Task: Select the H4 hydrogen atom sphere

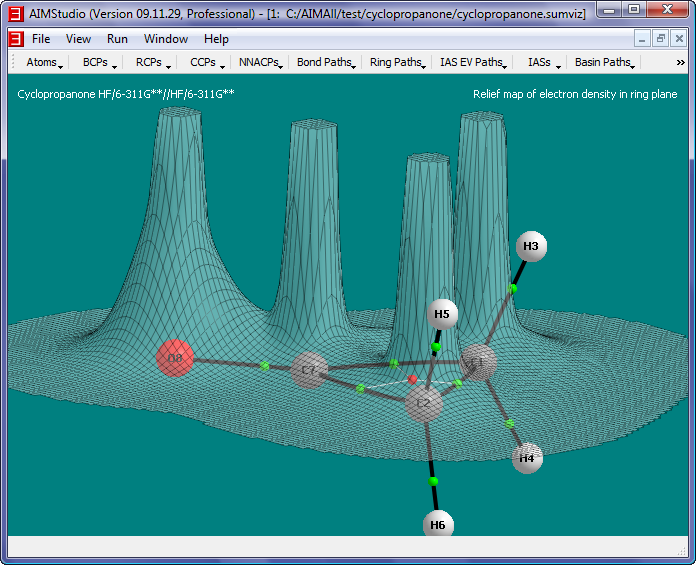Action: click(527, 458)
